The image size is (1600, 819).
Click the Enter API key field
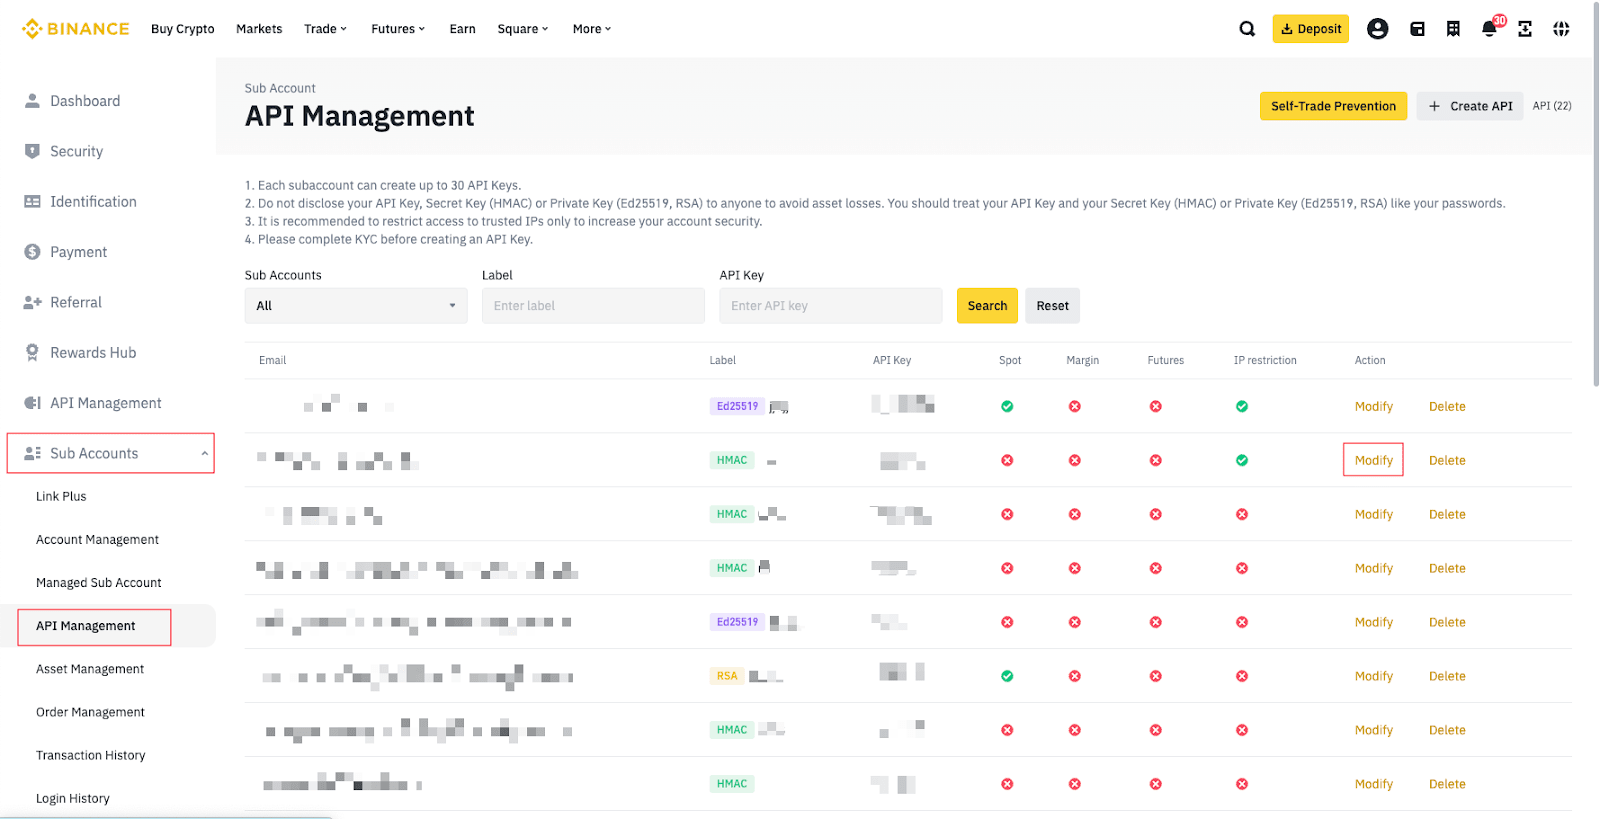830,306
